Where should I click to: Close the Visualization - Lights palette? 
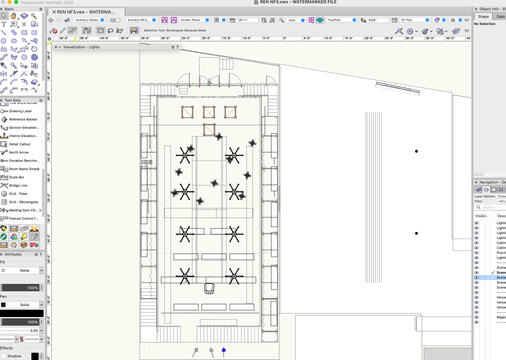point(56,47)
